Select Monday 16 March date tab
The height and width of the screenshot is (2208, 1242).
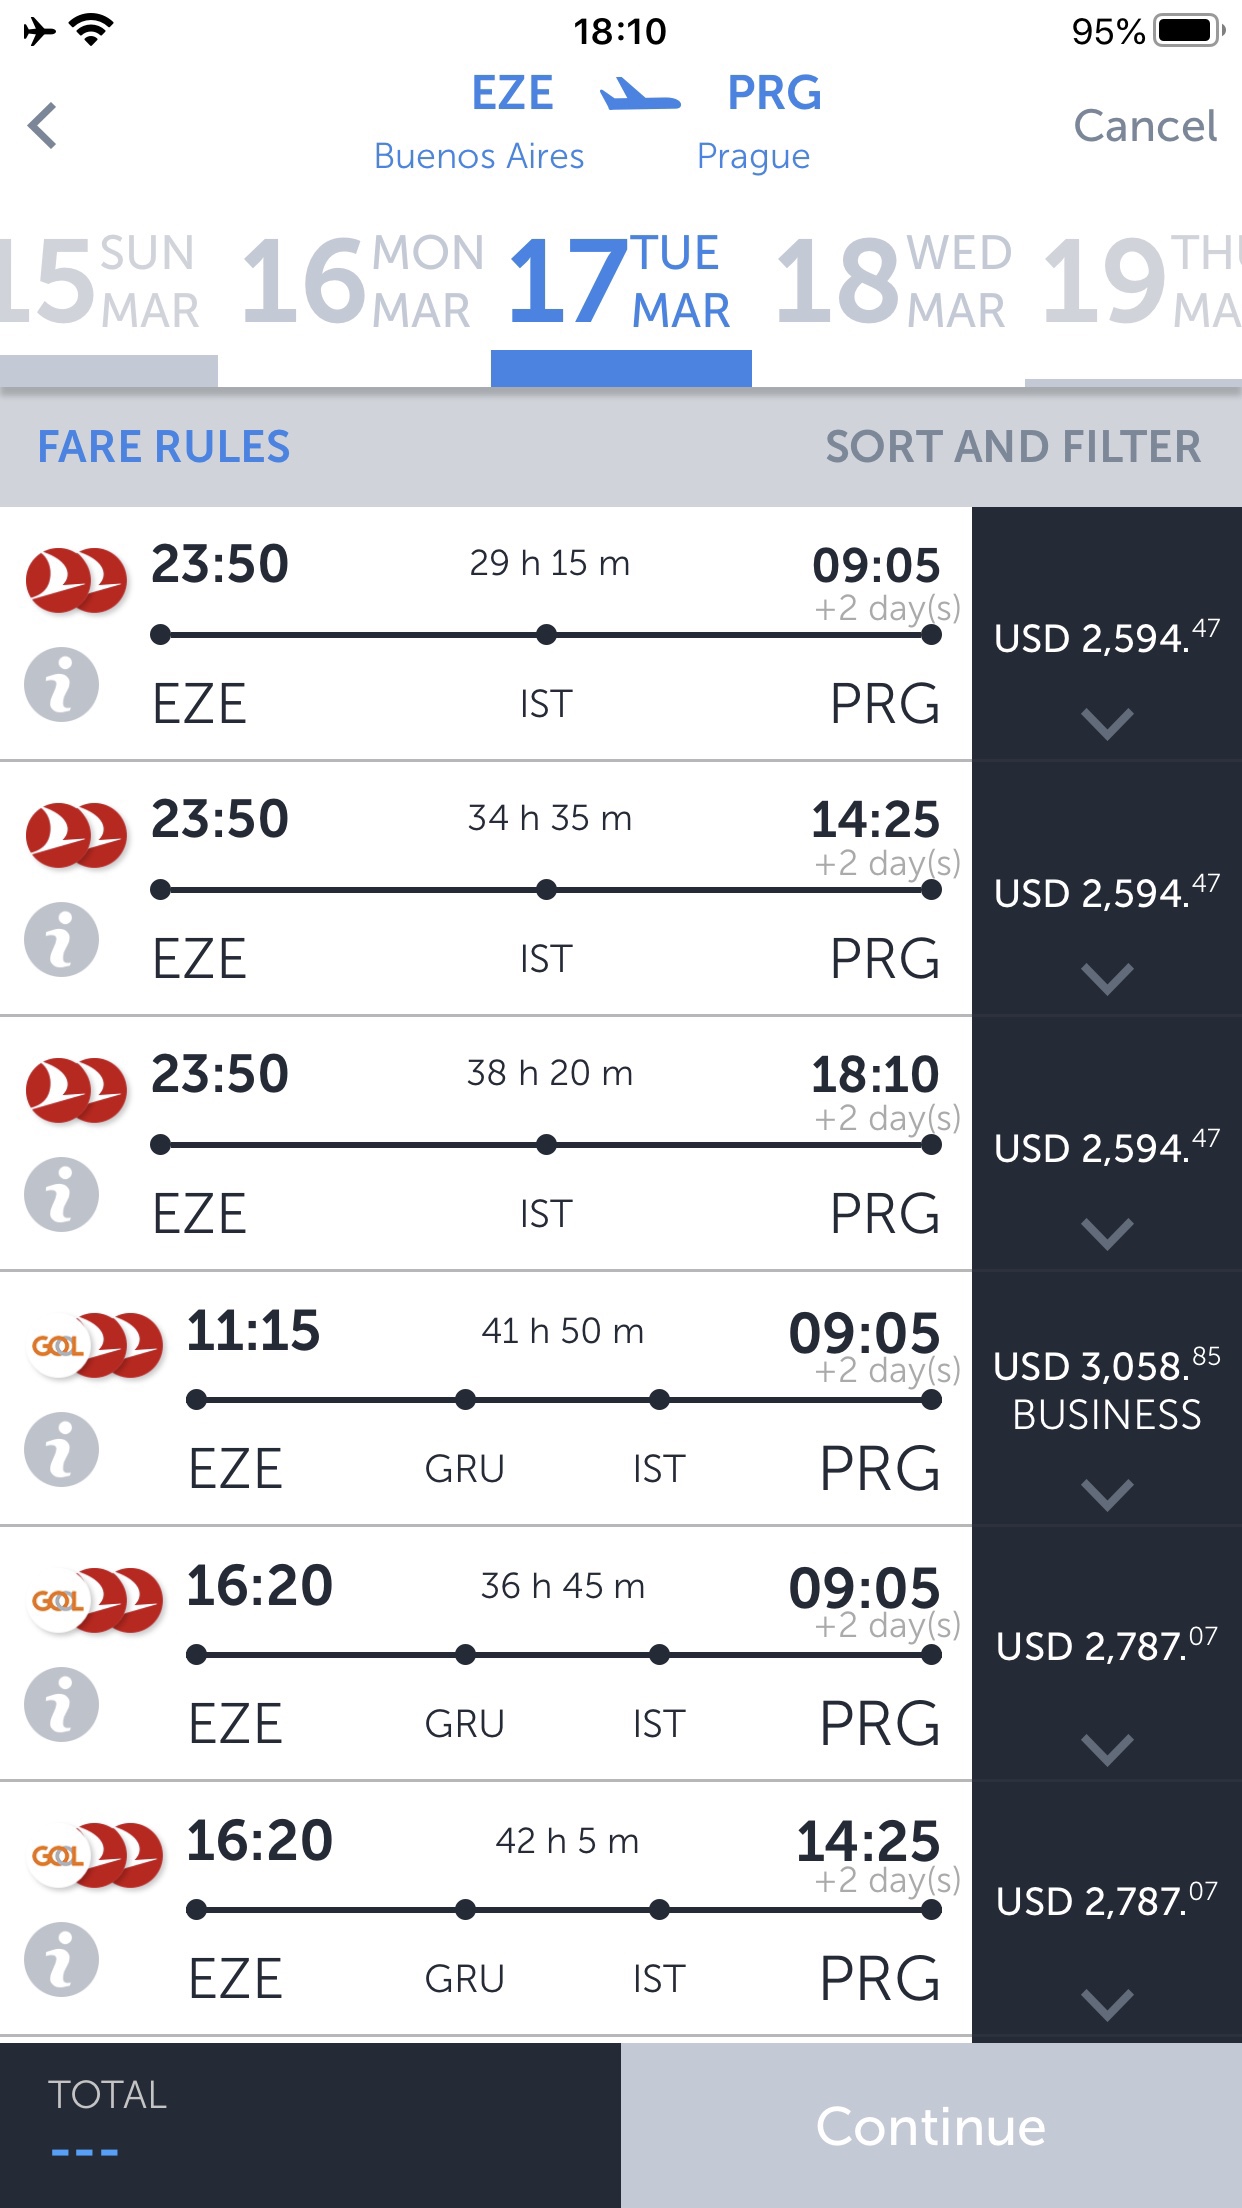pos(360,282)
